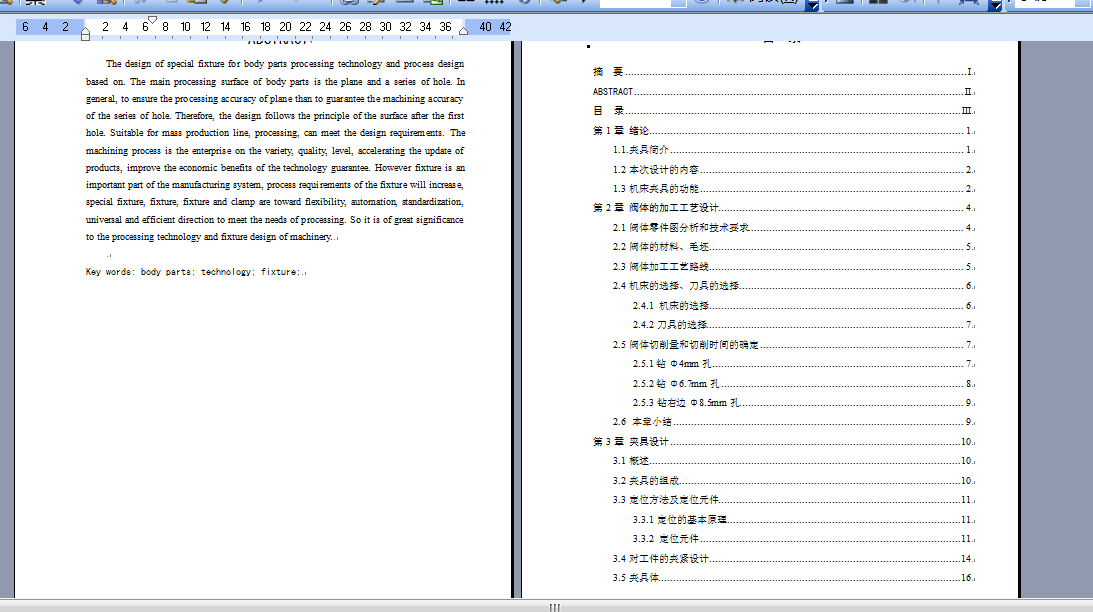This screenshot has height=612, width=1093.
Task: Click the 第 2 章 阀体的加工工艺设计 entry
Action: point(784,208)
